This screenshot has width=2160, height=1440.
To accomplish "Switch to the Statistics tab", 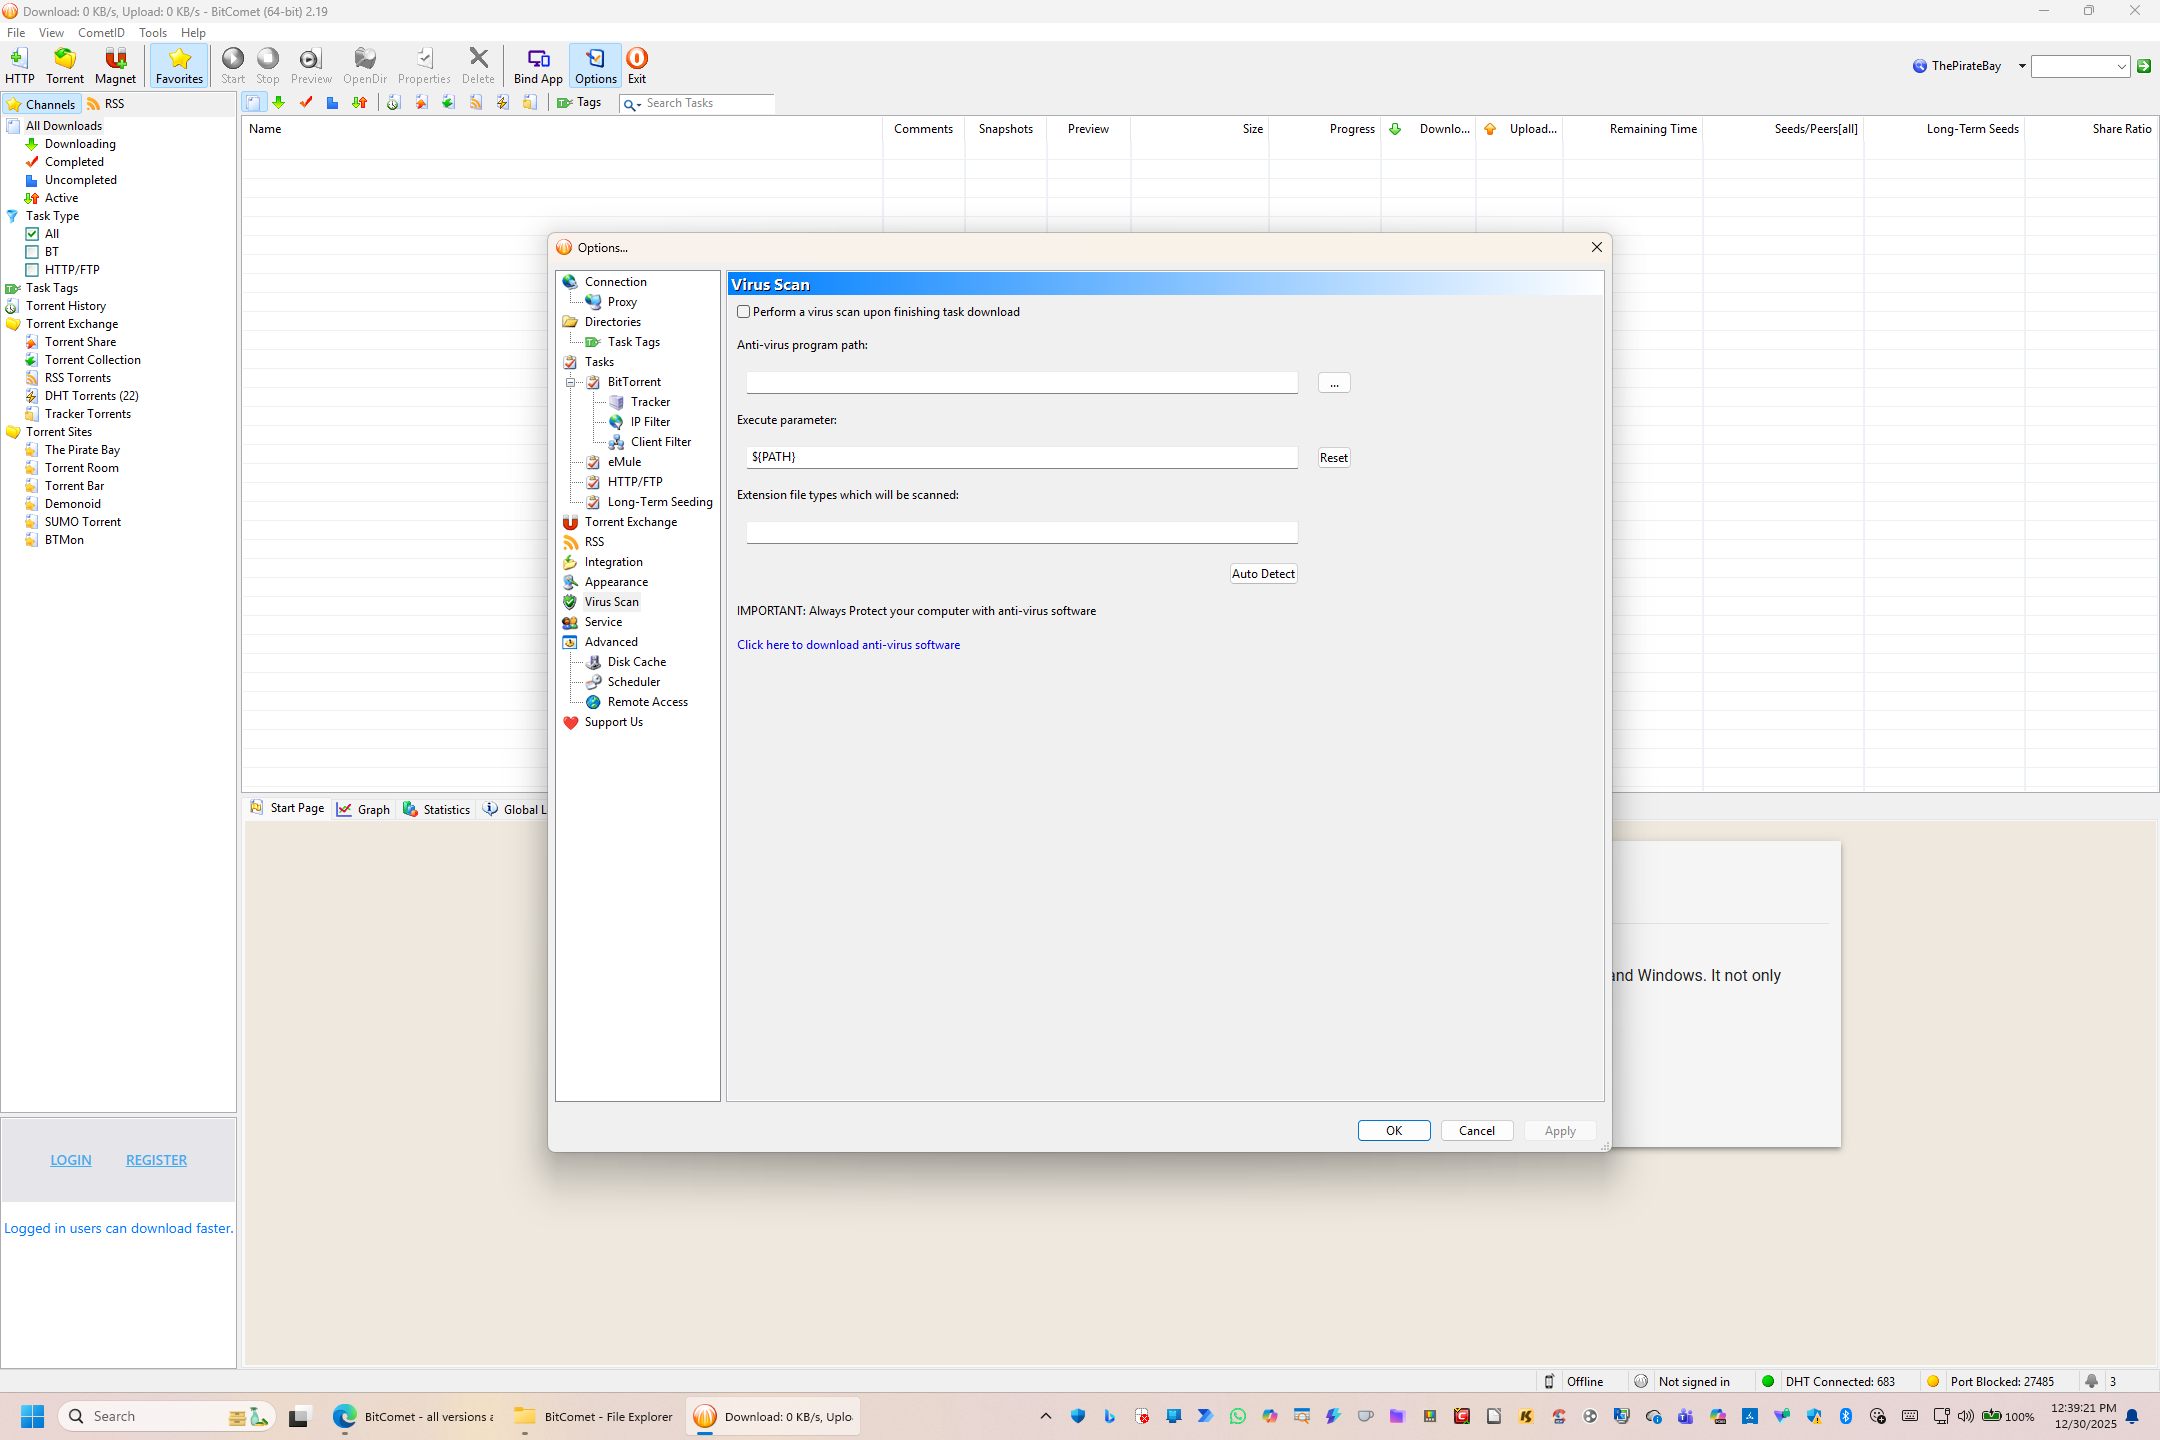I will [x=437, y=809].
